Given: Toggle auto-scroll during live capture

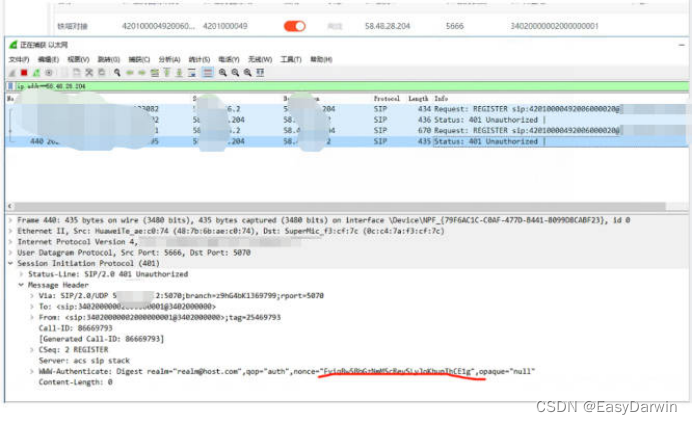Looking at the screenshot, I should [192, 73].
